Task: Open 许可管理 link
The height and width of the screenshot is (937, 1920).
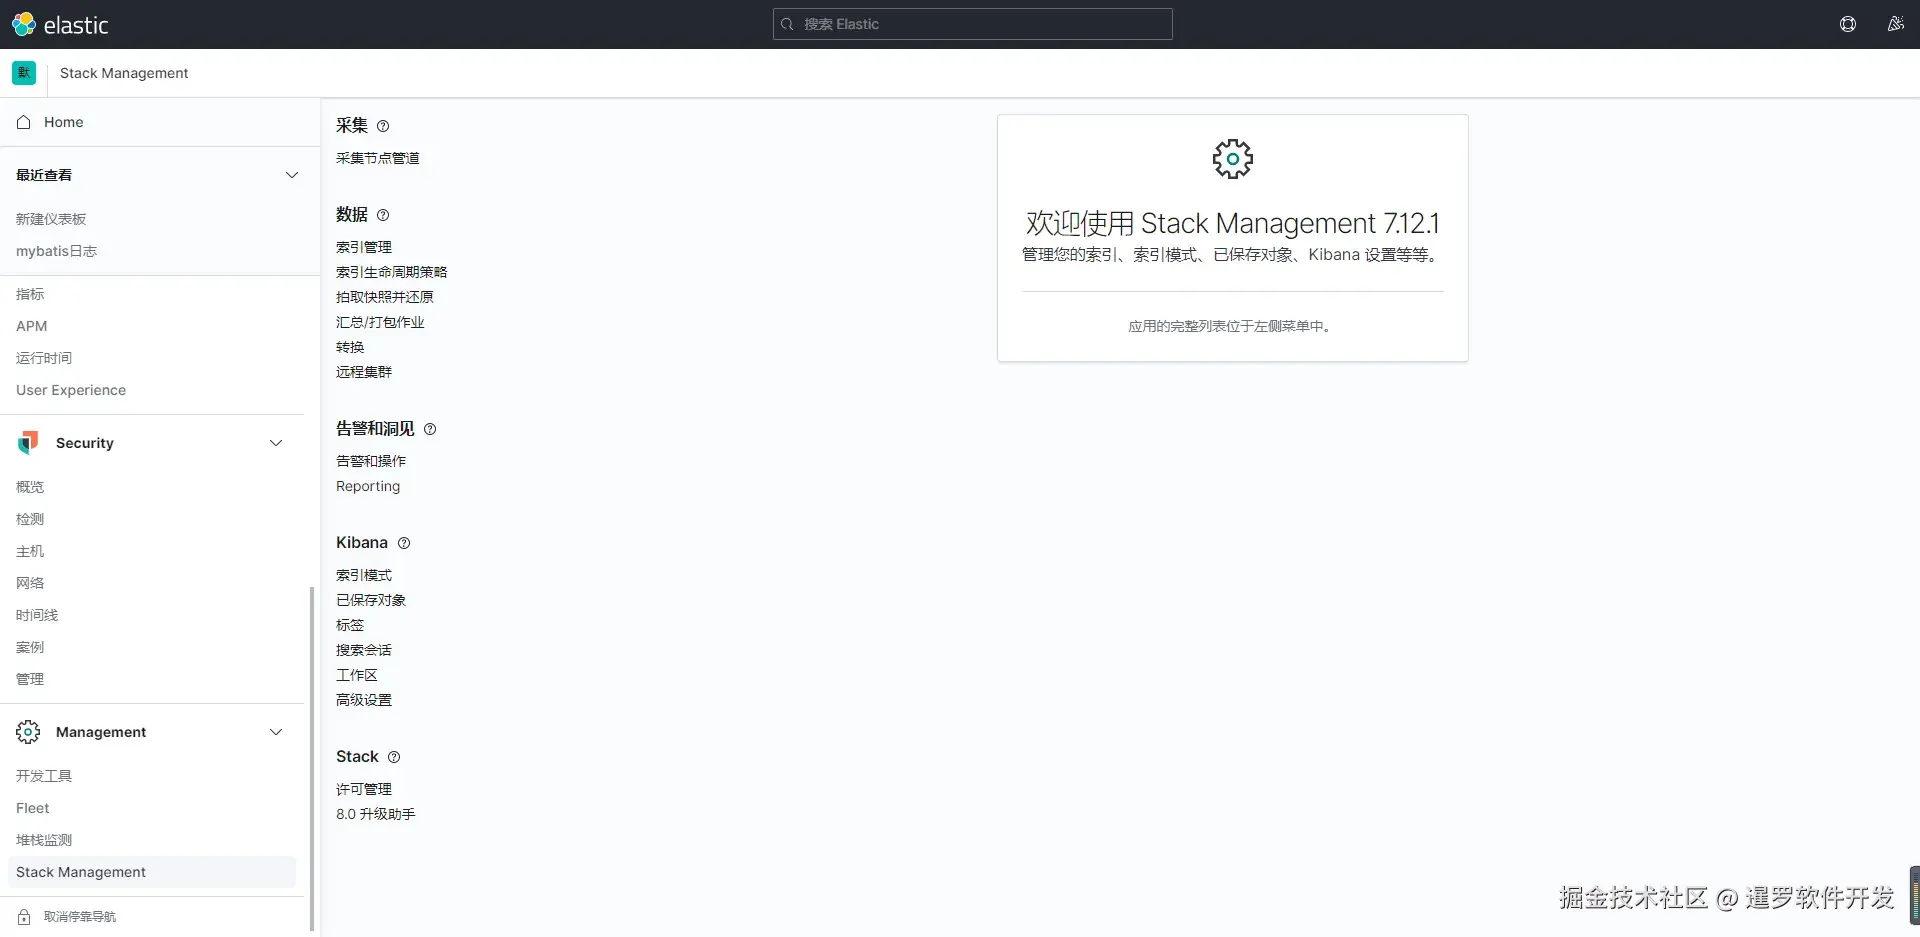Action: (x=364, y=789)
